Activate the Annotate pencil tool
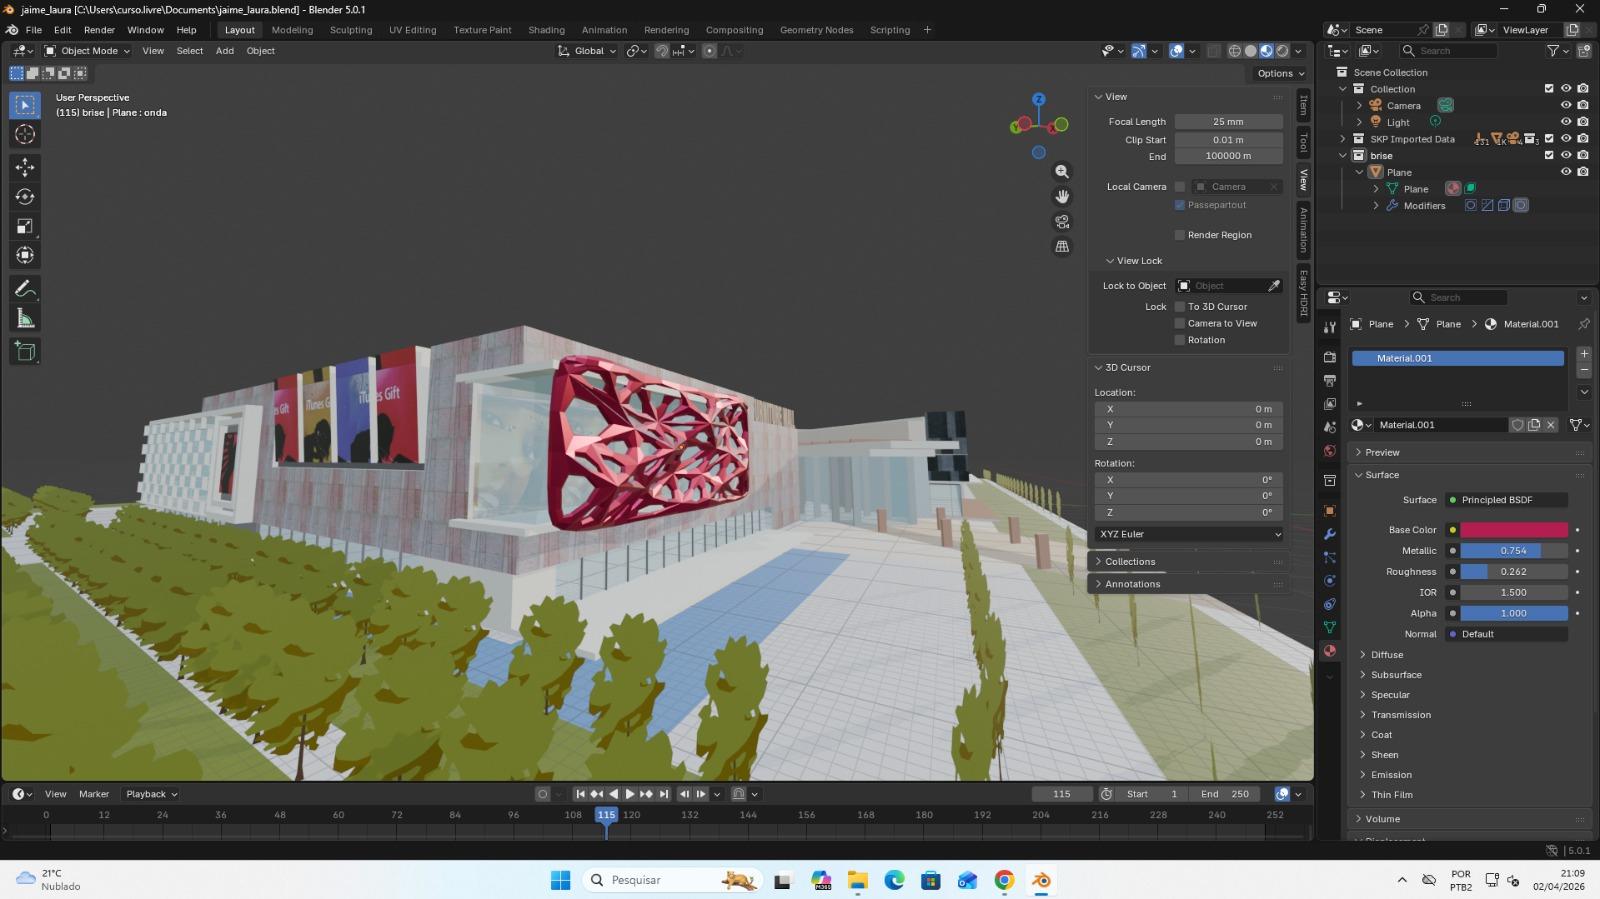The image size is (1600, 899). [x=25, y=289]
